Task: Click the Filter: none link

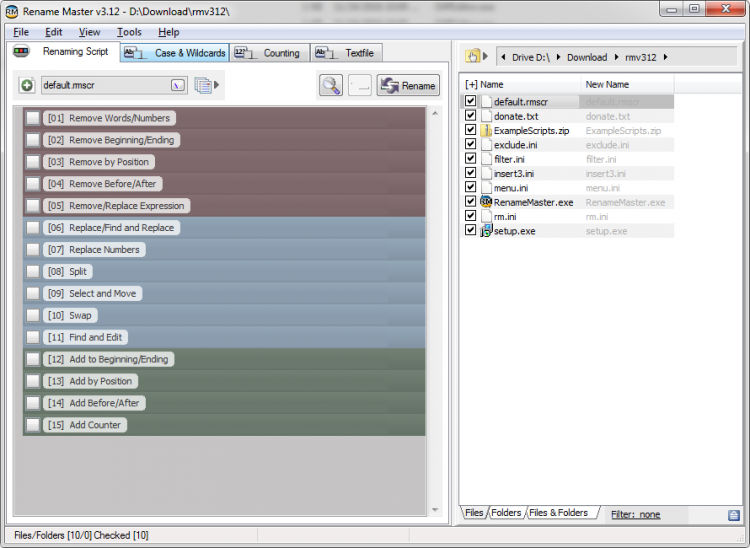Action: [x=635, y=515]
